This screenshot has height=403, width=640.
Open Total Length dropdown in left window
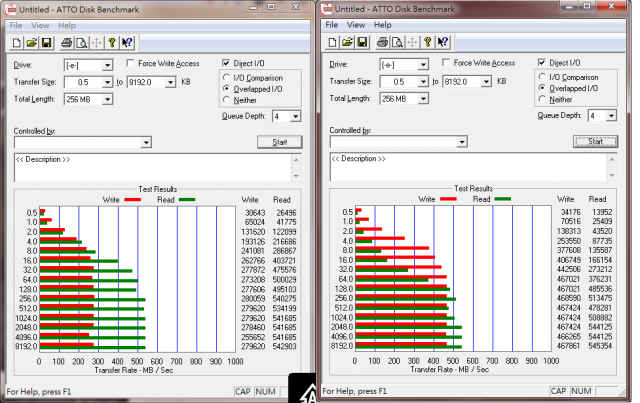pyautogui.click(x=107, y=99)
